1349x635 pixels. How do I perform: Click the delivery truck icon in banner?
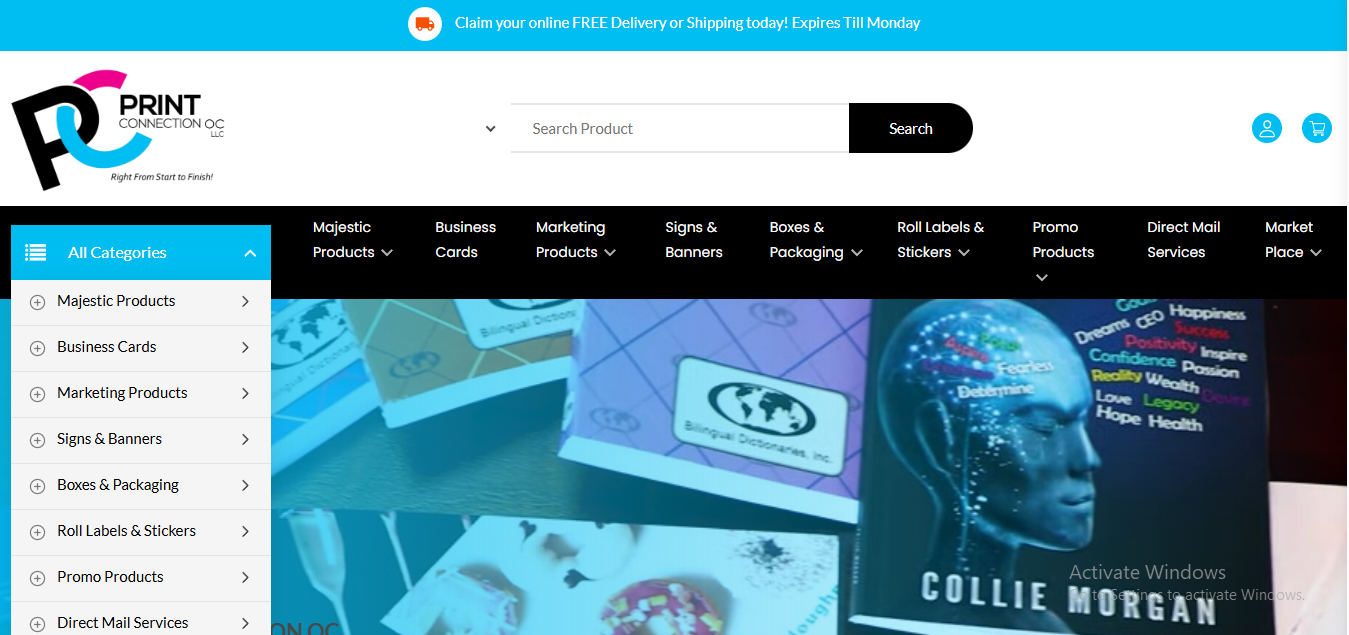coord(425,23)
